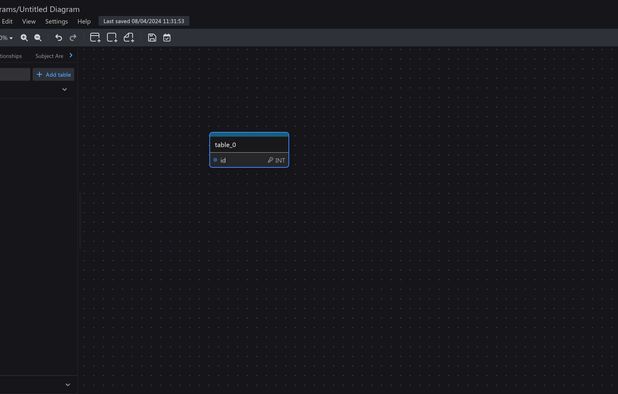Click the add subject area toolbar icon
The height and width of the screenshot is (394, 618).
coord(112,37)
